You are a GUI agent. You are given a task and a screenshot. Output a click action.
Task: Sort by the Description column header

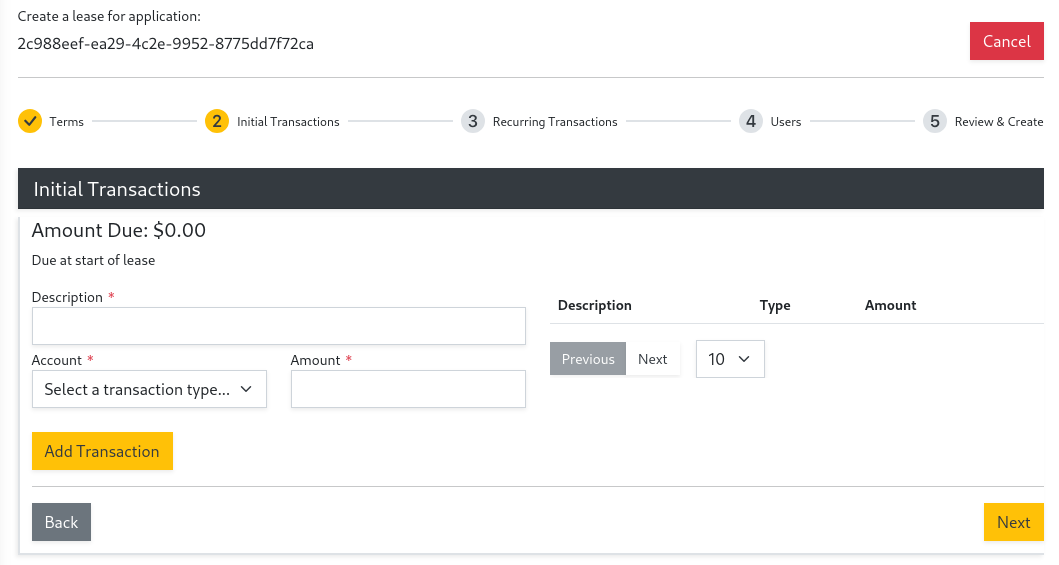tap(595, 305)
